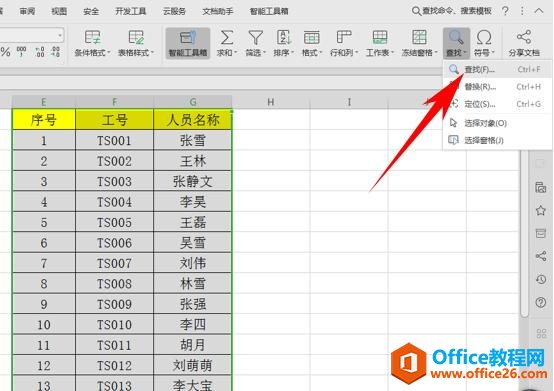Open the 智能工具箱 toolbox button

point(188,43)
